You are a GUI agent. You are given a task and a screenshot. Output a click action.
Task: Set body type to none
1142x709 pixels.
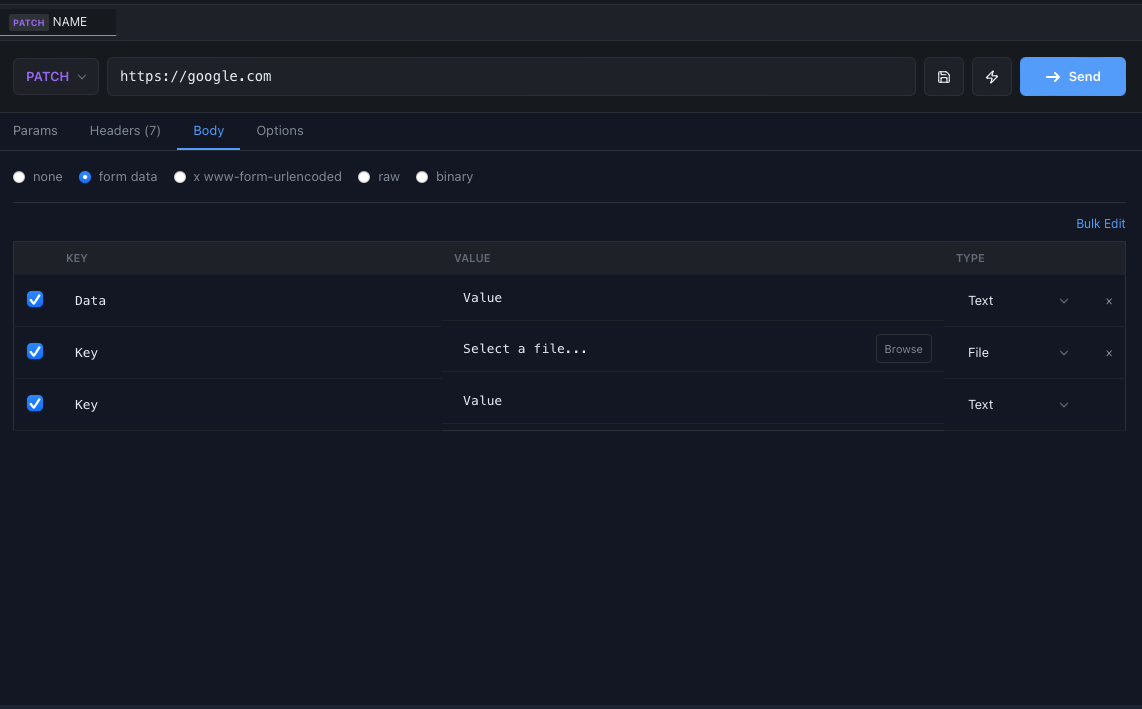pos(19,176)
